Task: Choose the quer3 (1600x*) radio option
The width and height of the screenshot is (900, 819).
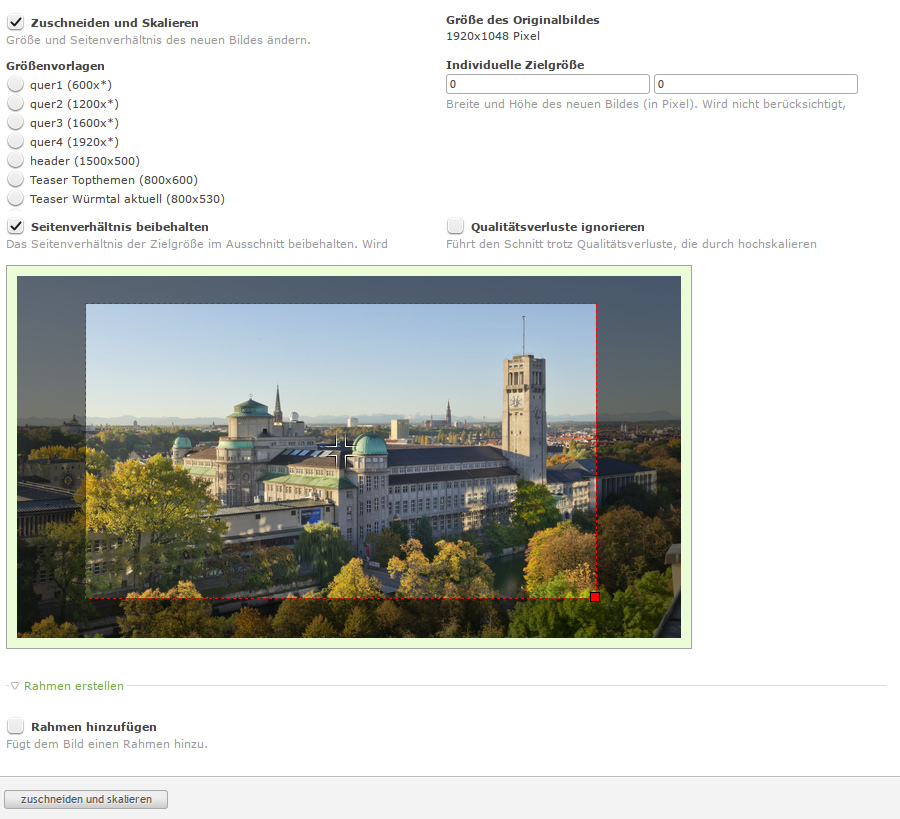Action: pyautogui.click(x=15, y=122)
